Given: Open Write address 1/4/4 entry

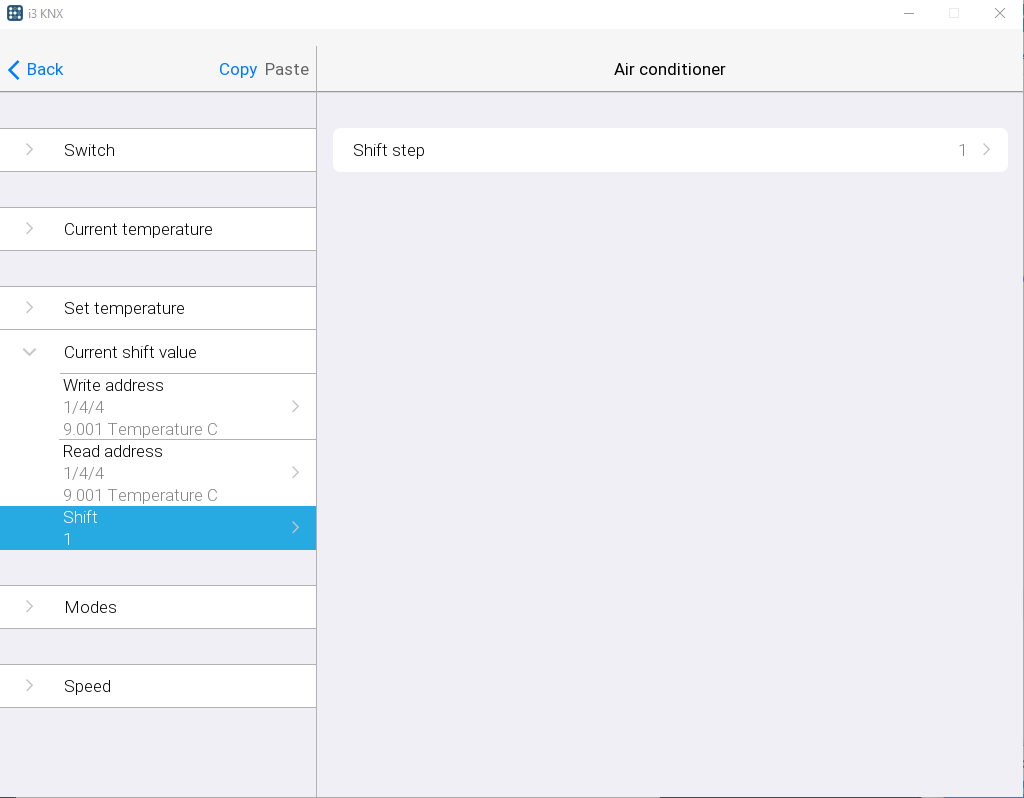Looking at the screenshot, I should [160, 407].
